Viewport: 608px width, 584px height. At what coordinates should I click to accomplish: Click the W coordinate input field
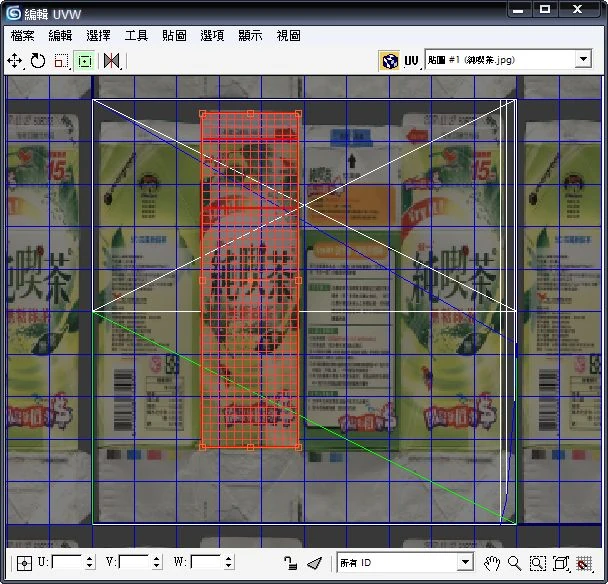[206, 562]
